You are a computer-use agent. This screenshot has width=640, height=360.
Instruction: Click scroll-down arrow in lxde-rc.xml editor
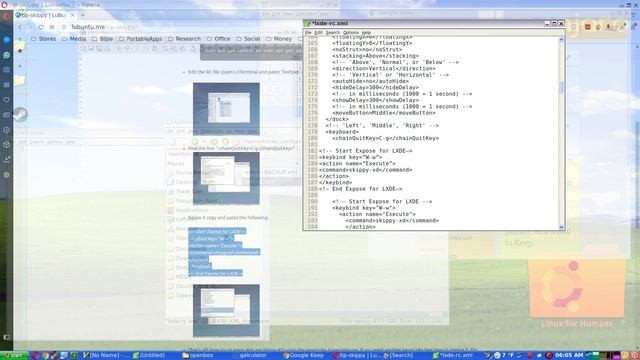561,227
